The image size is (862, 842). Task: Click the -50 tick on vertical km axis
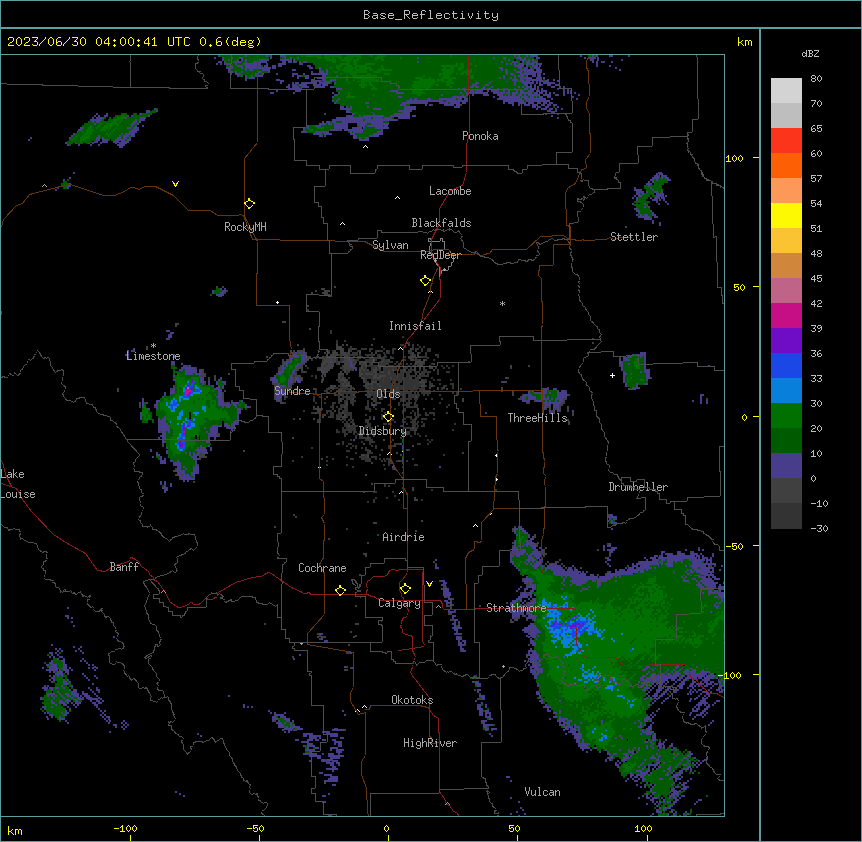pyautogui.click(x=734, y=546)
